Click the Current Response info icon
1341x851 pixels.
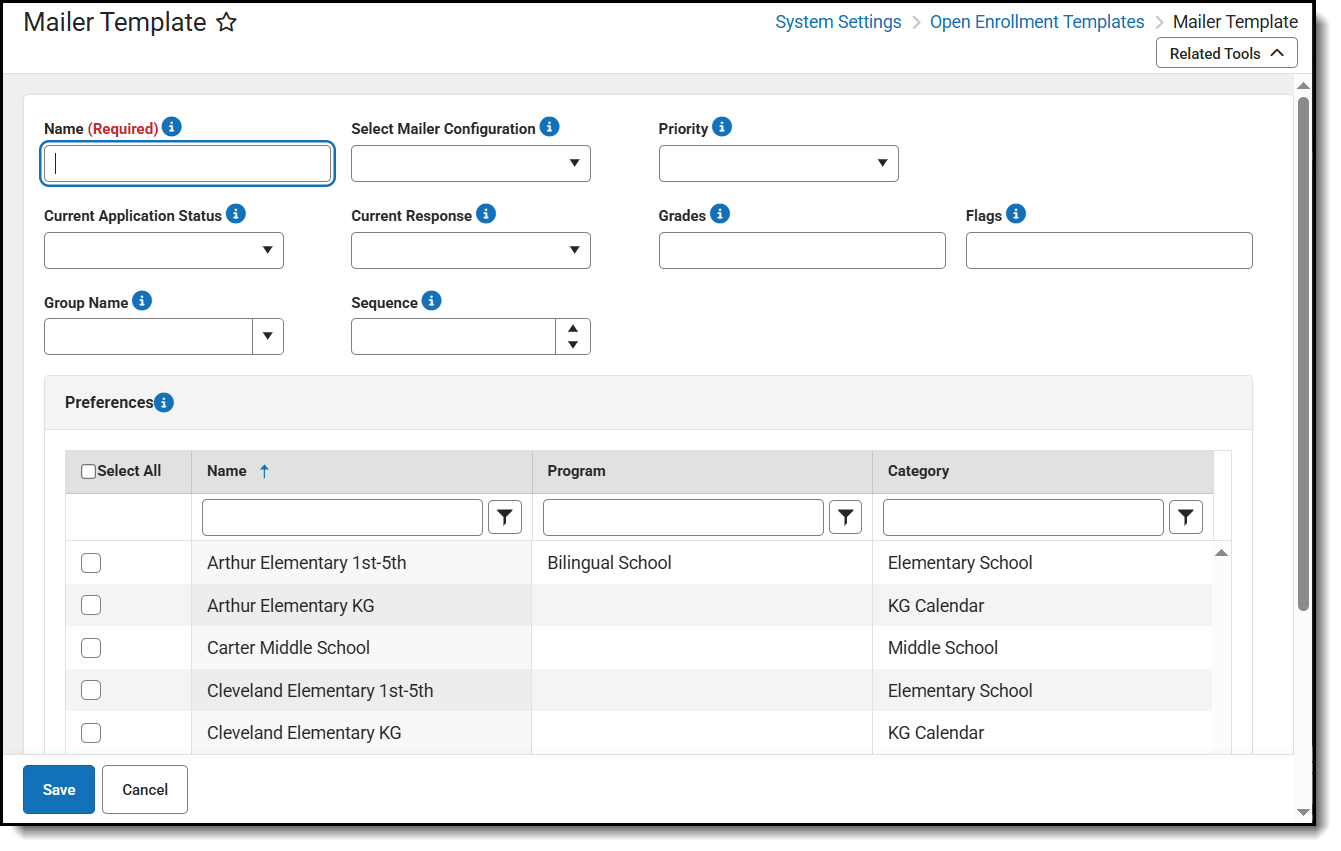tap(486, 214)
